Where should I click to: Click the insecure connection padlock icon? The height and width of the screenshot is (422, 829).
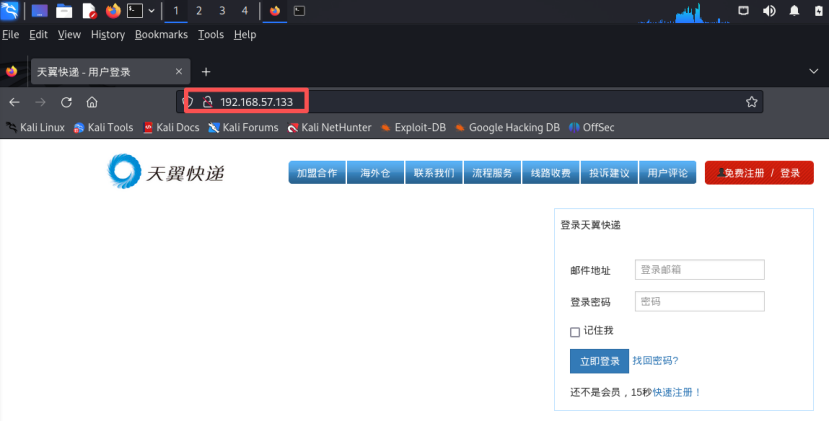208,102
